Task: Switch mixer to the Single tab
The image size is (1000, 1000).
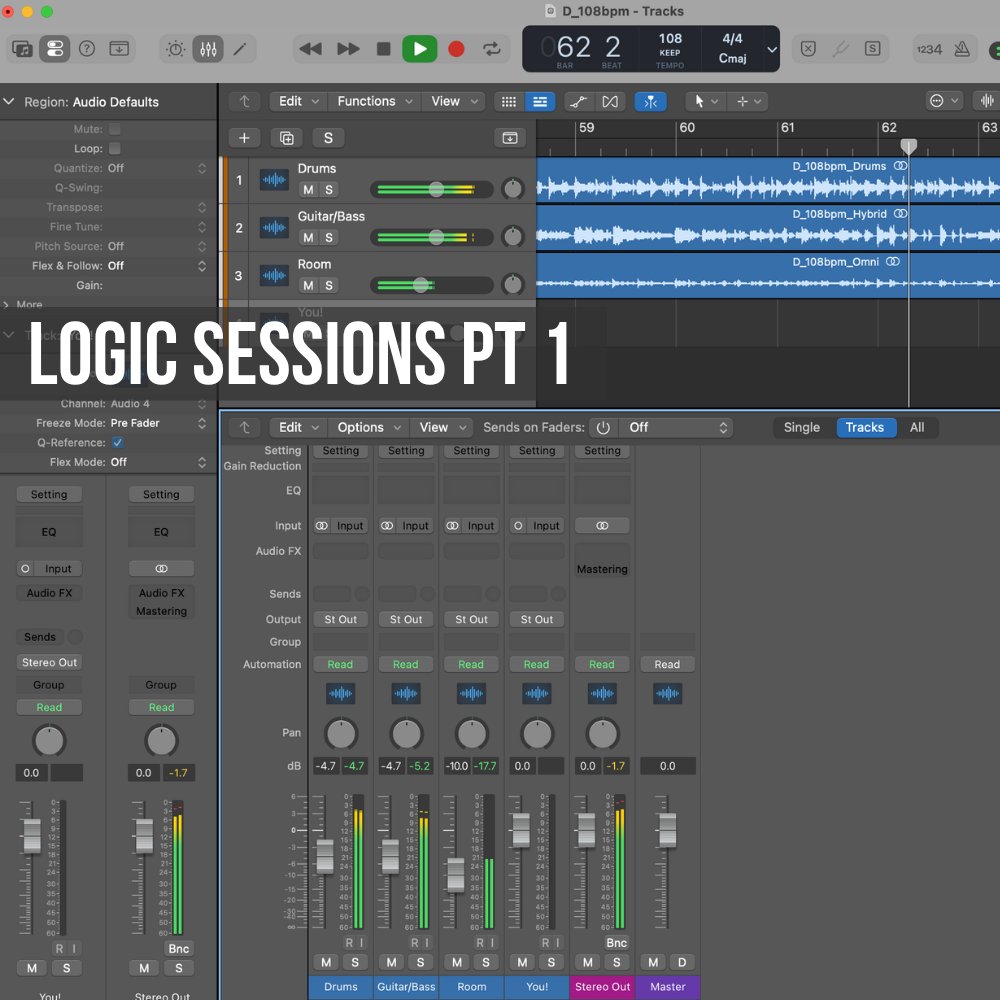Action: (802, 427)
